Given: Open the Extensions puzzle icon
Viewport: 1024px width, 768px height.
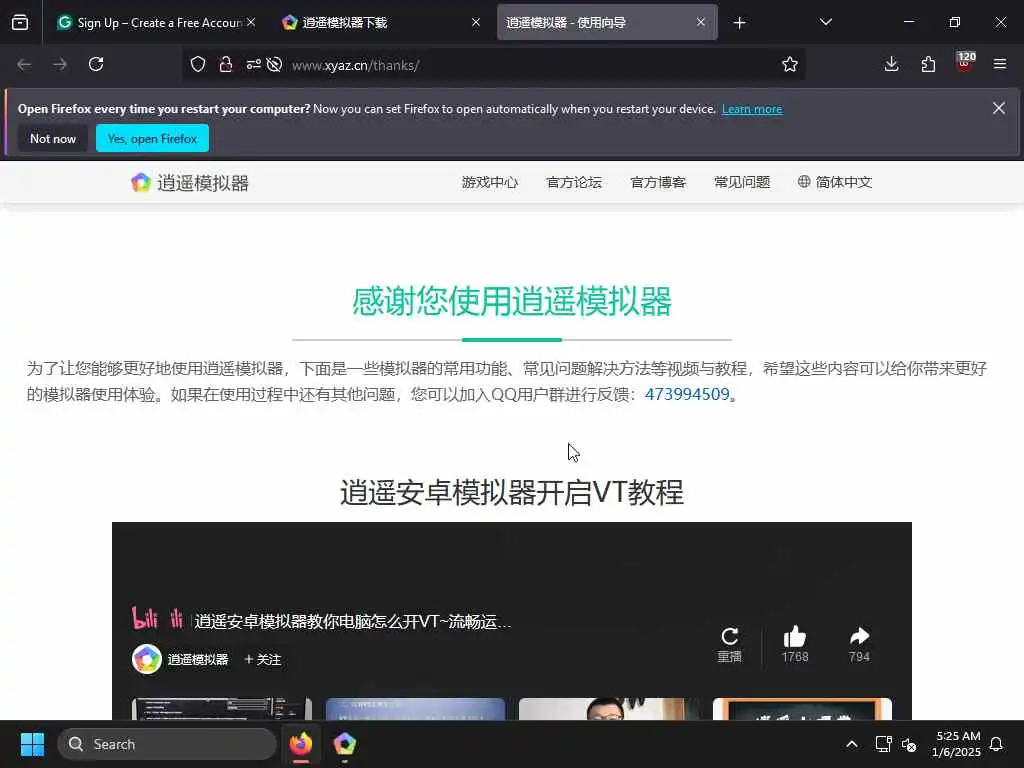Looking at the screenshot, I should (x=928, y=64).
